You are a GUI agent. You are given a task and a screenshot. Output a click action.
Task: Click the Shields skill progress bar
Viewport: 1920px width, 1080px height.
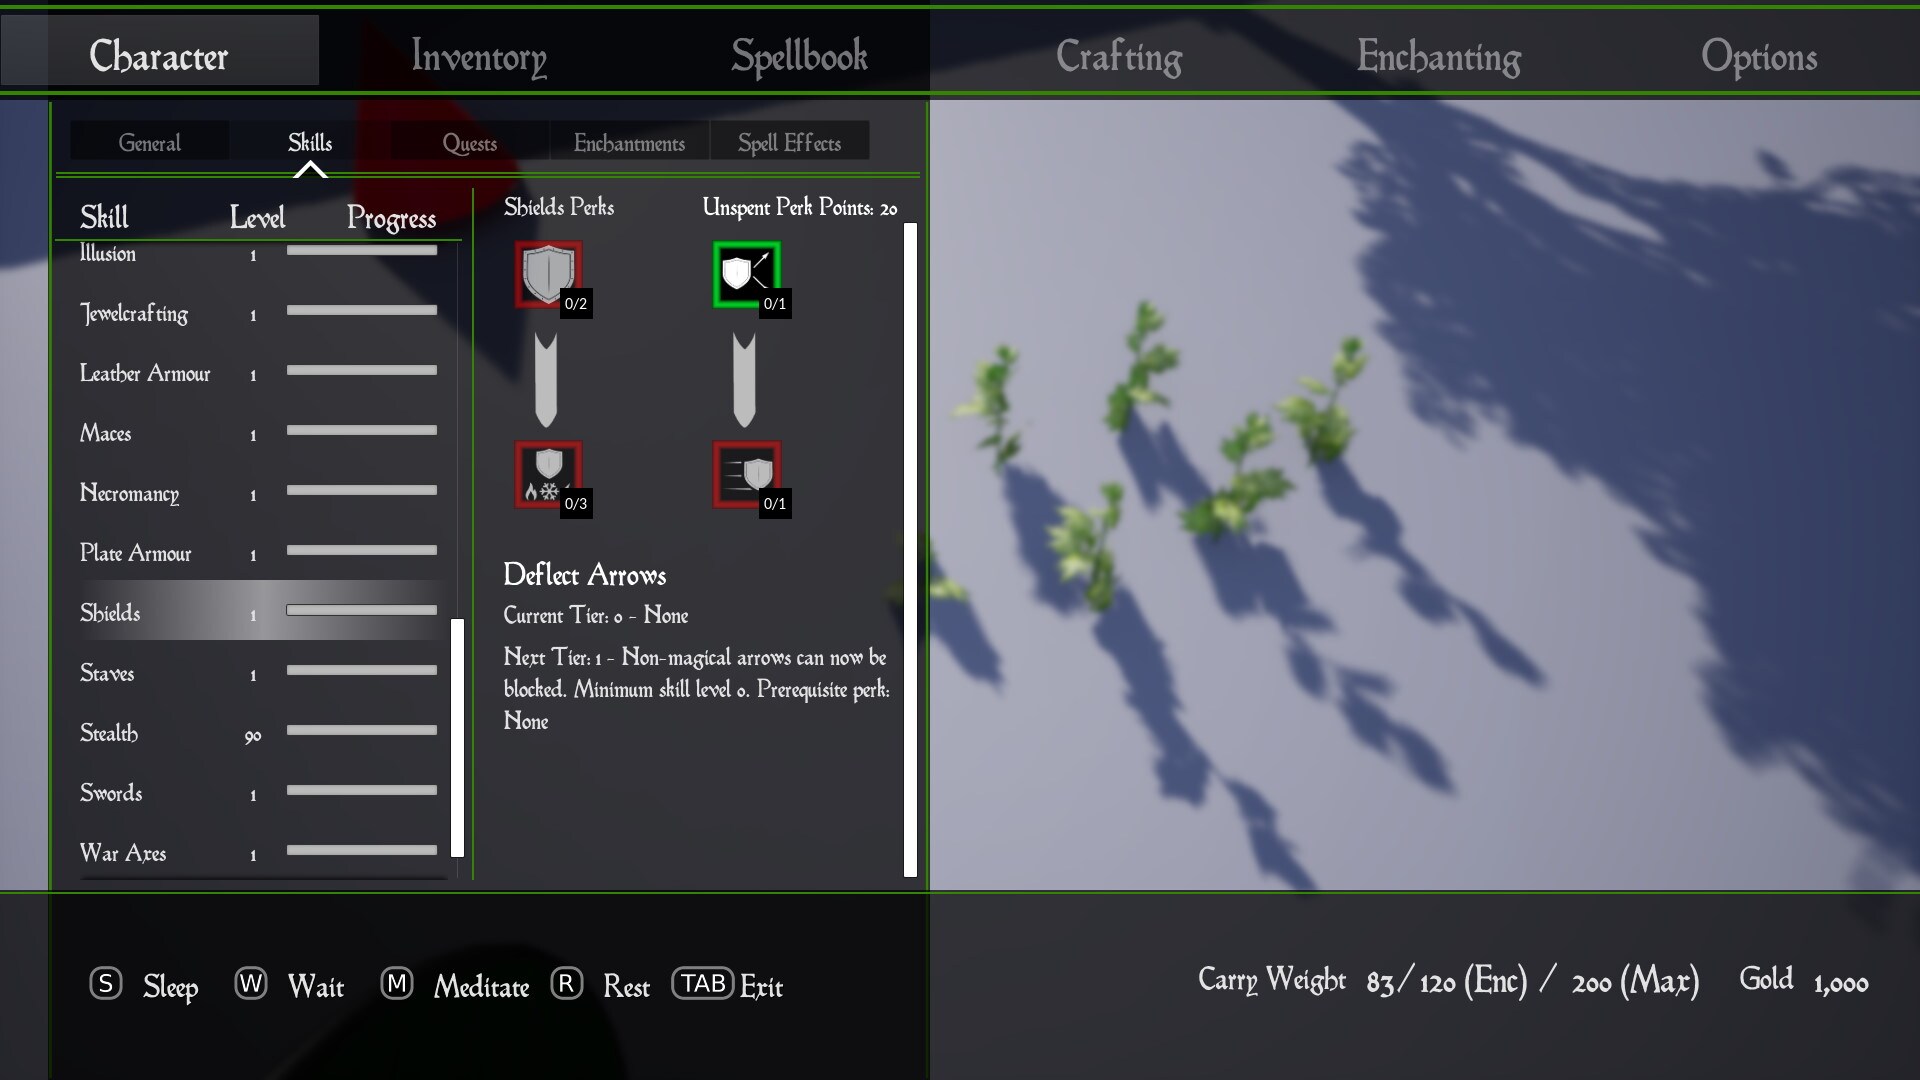360,610
